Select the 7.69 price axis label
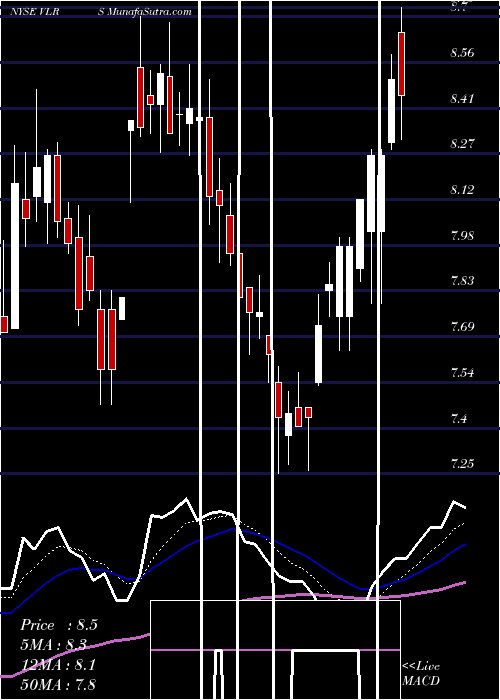This screenshot has height=700, width=500. (x=462, y=327)
